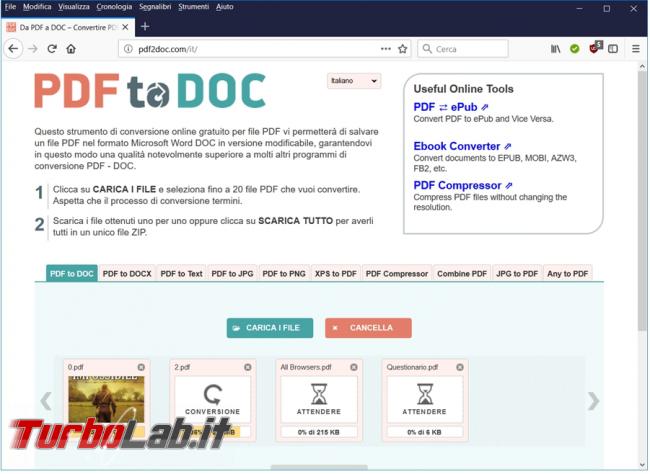The width and height of the screenshot is (650, 474).
Task: Open a new tab with the plus icon
Action: point(145,27)
